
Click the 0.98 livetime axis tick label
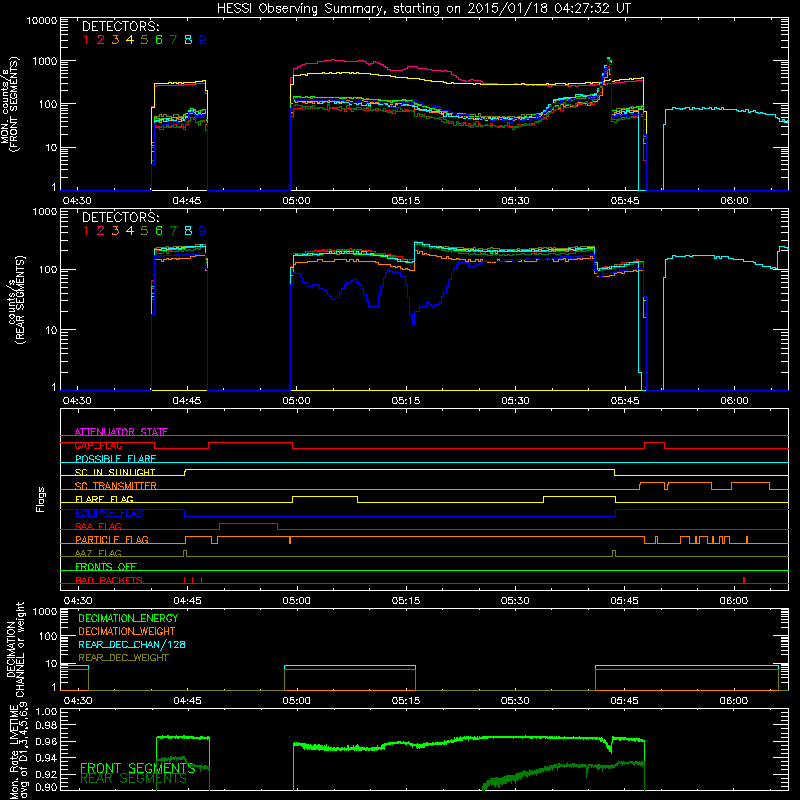coord(46,725)
